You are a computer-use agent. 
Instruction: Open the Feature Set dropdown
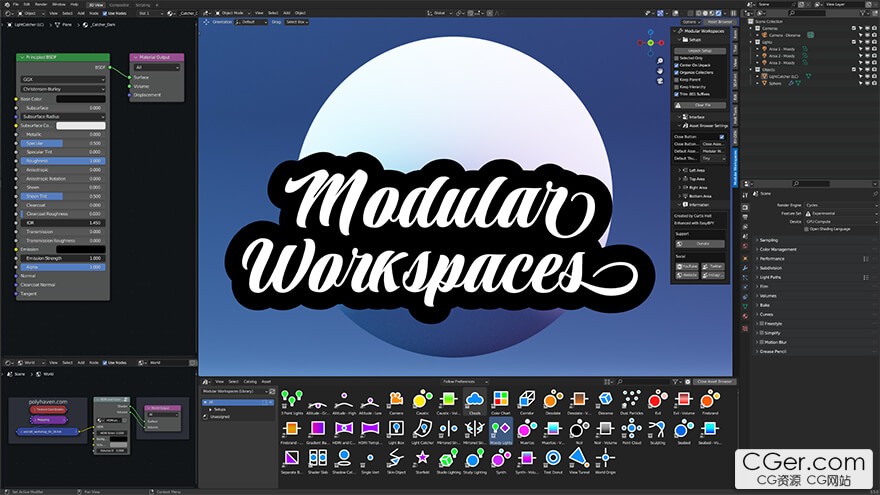point(840,213)
